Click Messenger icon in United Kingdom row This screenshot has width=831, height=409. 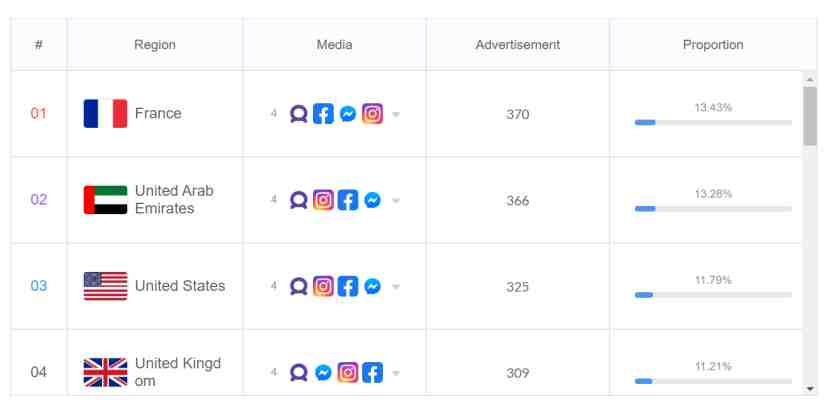pos(323,373)
